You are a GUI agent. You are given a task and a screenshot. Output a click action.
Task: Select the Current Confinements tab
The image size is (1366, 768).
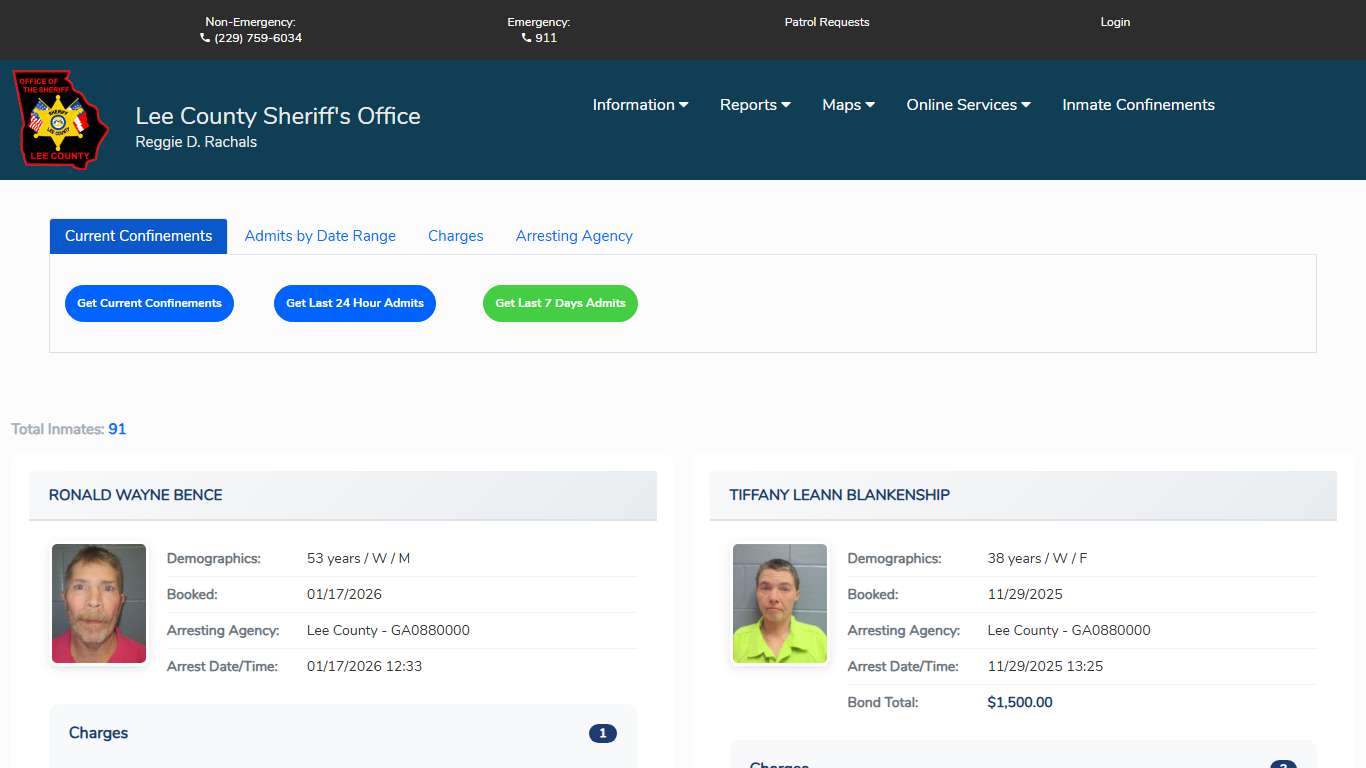coord(138,236)
